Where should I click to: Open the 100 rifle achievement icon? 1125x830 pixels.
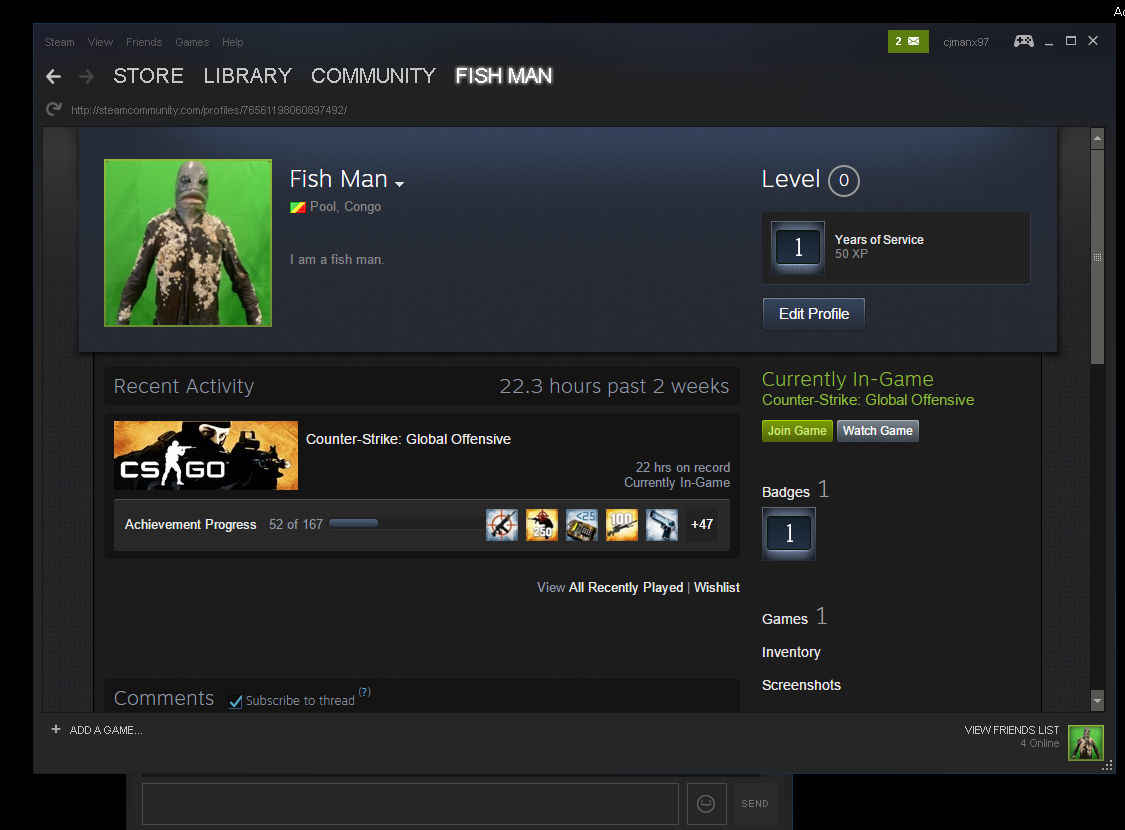pos(622,524)
